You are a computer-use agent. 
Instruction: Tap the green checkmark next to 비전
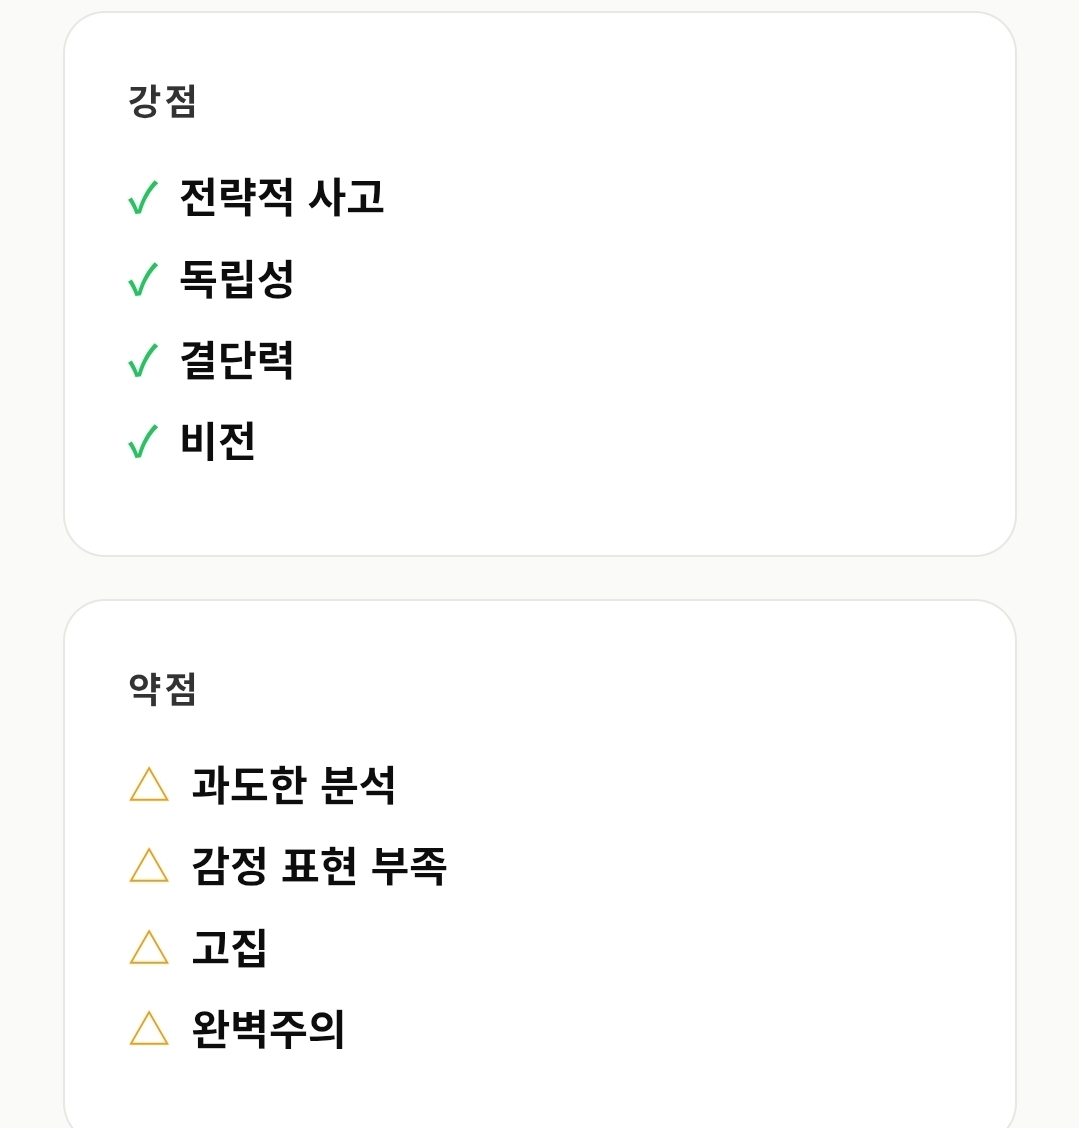point(143,442)
